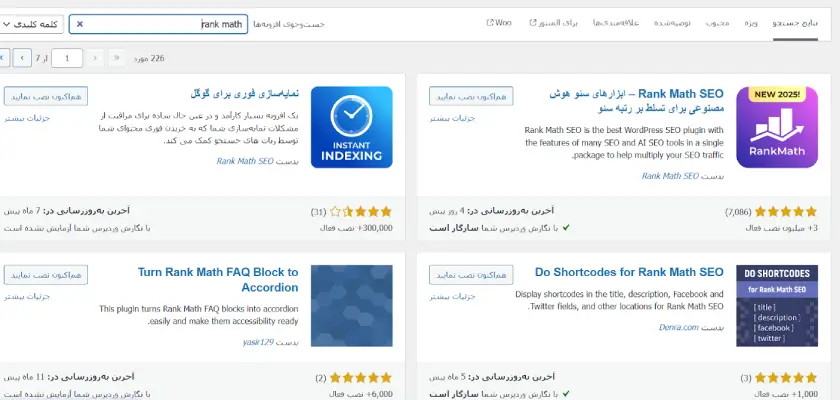Viewport: 840px width, 400px height.
Task: Open Rank Math SEO author link in Instant Indexing card
Action: pos(245,161)
